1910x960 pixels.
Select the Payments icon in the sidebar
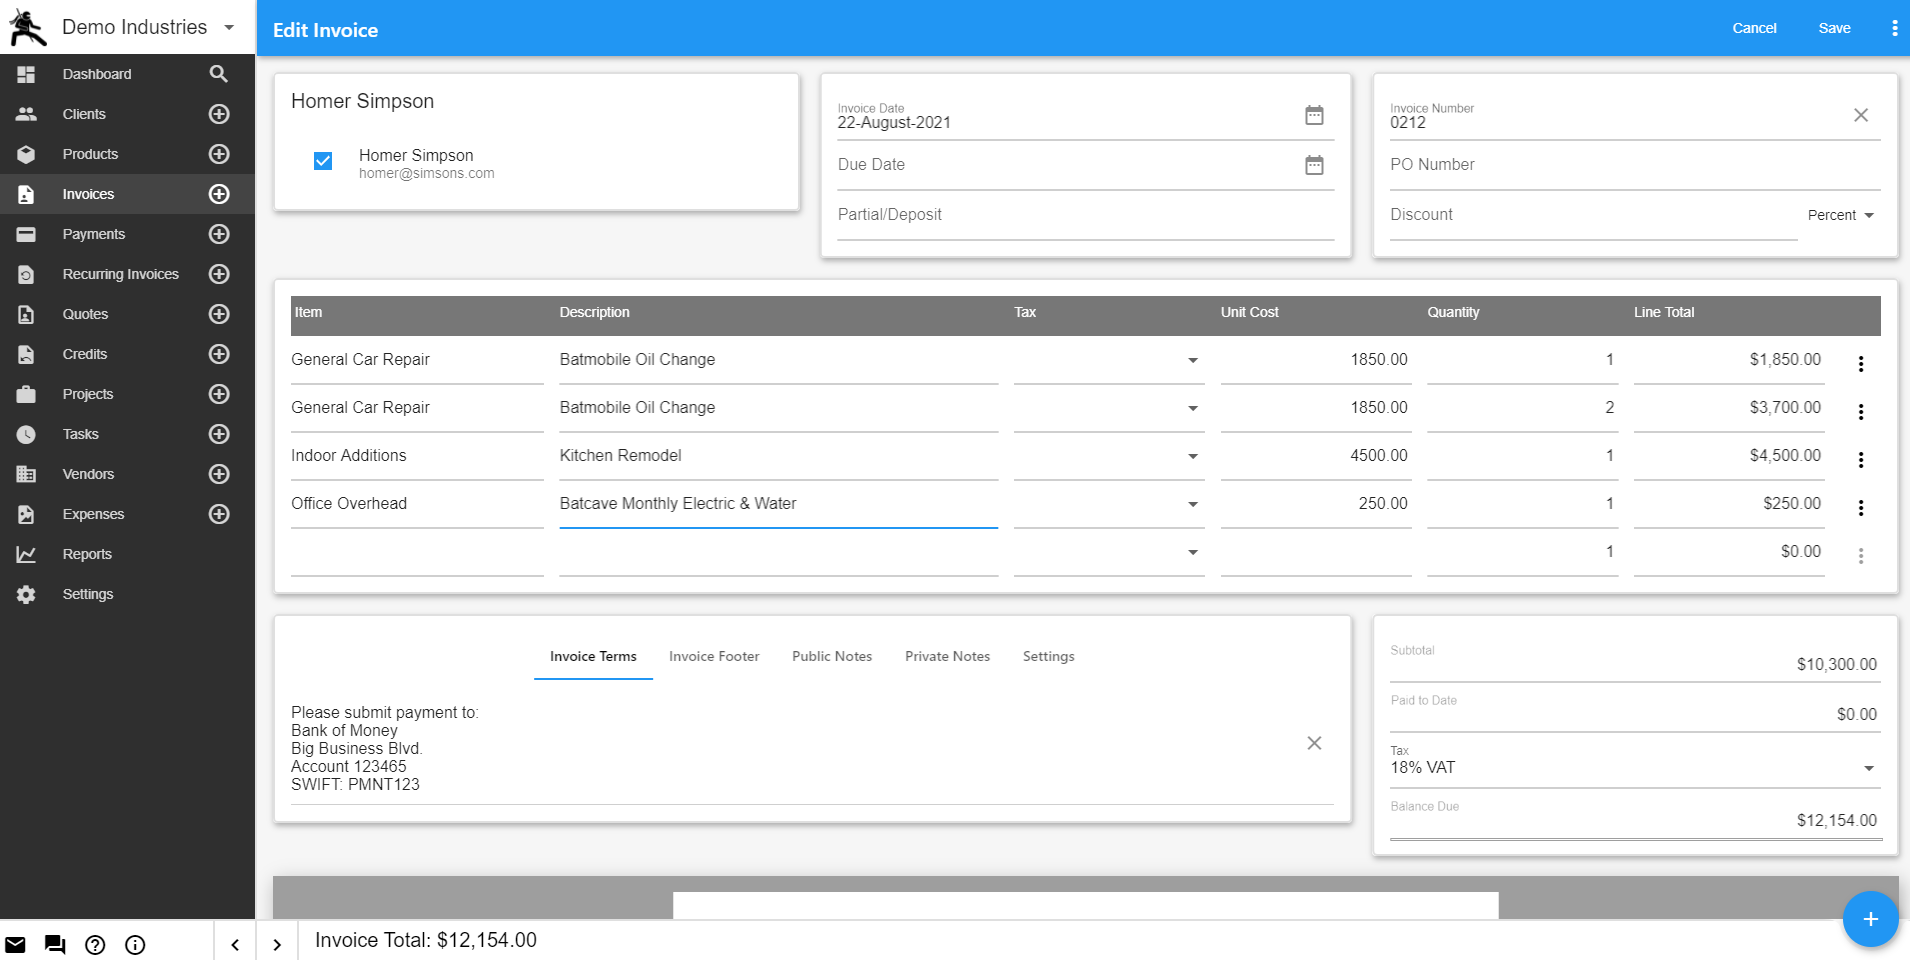coord(25,234)
